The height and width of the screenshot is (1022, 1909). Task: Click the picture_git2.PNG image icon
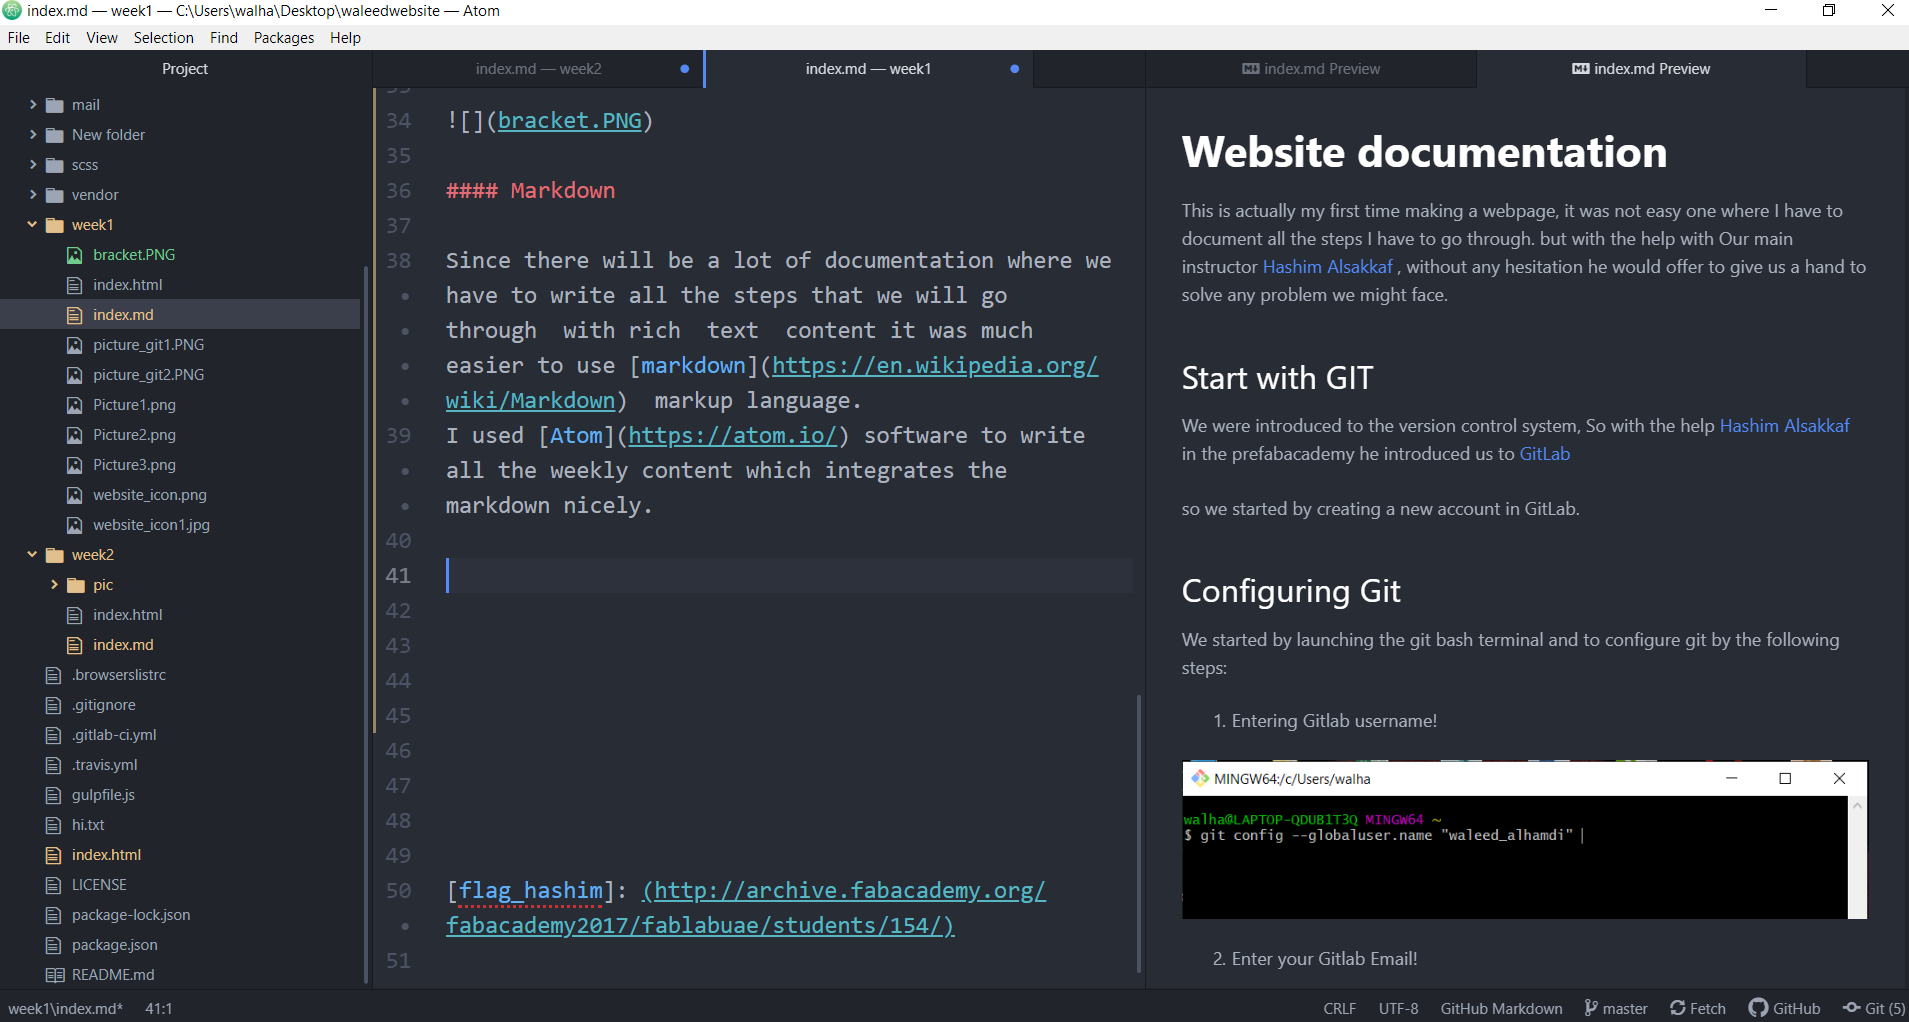pos(75,375)
